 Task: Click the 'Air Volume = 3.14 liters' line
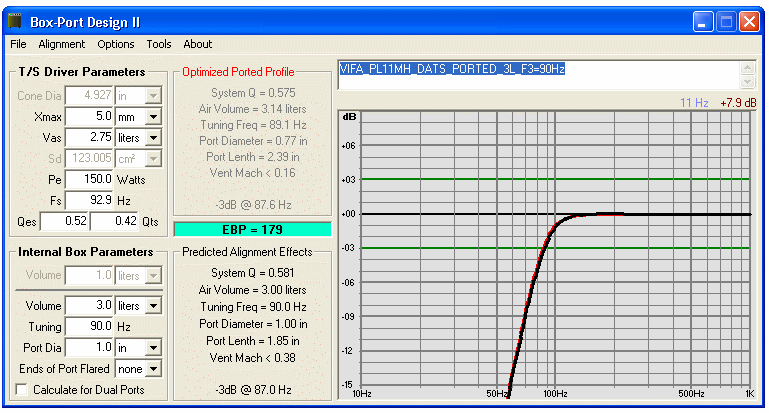[253, 109]
